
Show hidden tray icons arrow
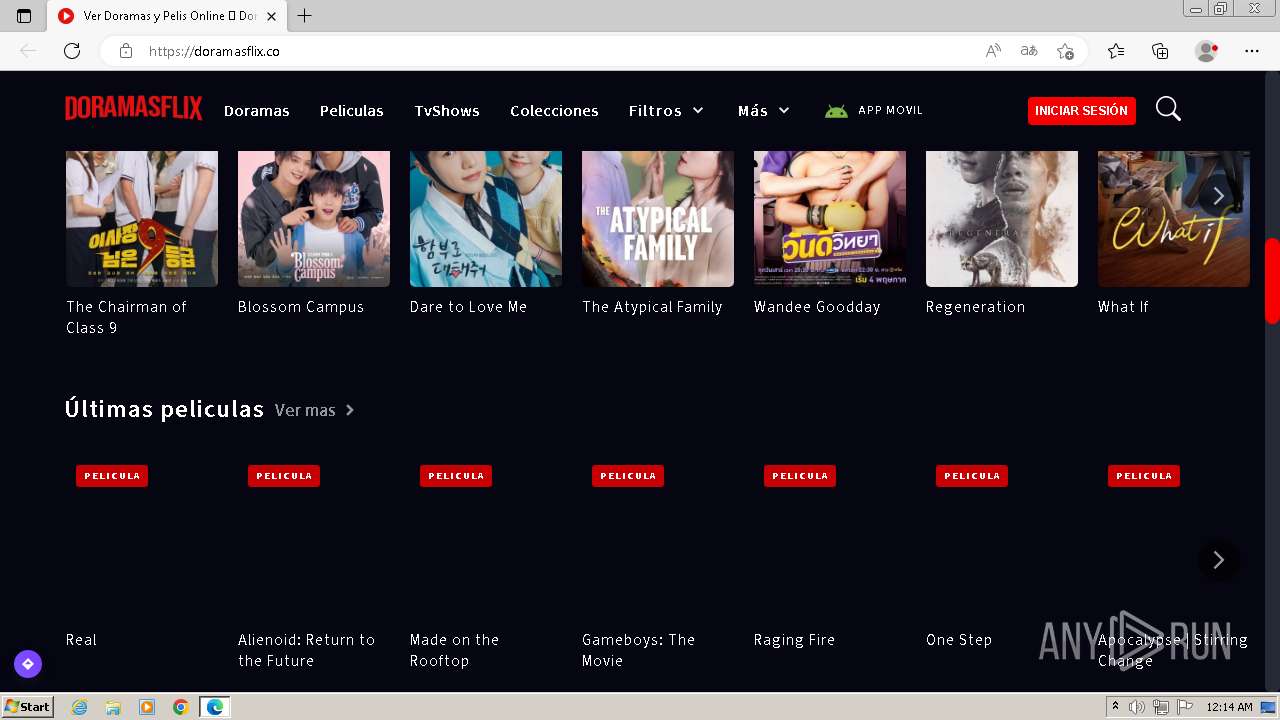click(1115, 707)
